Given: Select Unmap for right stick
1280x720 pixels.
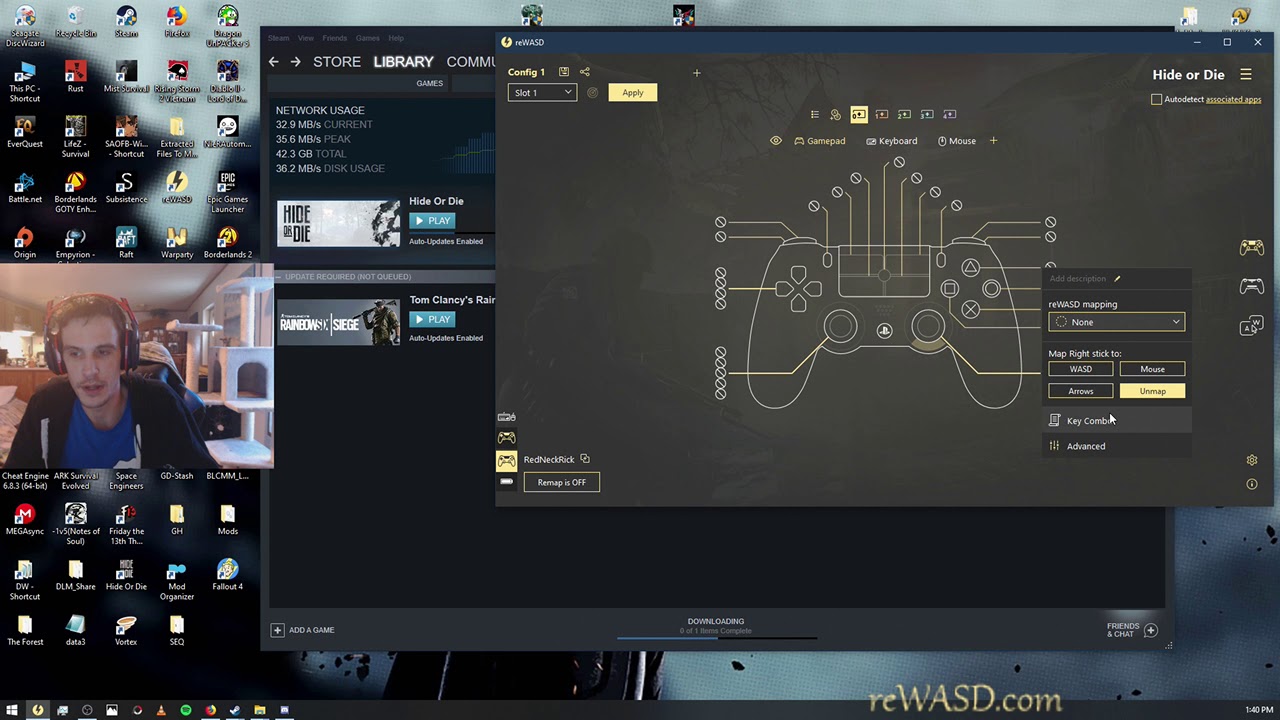Looking at the screenshot, I should click(x=1152, y=391).
